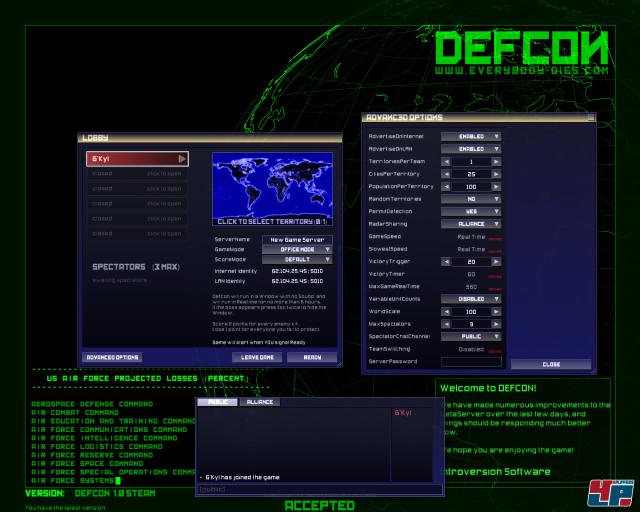The height and width of the screenshot is (512, 640).
Task: Click the Spectators (3 Max) heading
Action: tap(136, 267)
